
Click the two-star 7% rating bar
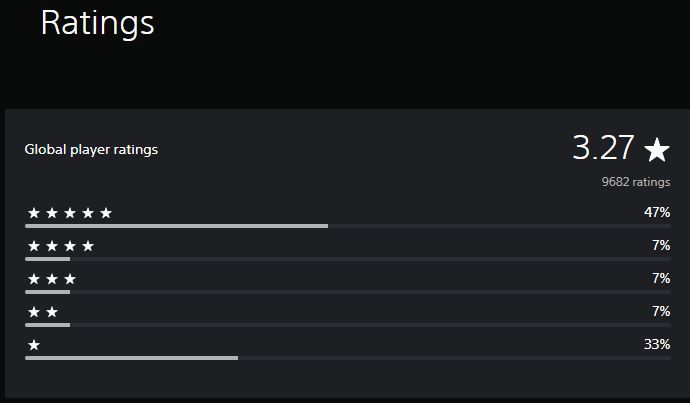click(348, 325)
